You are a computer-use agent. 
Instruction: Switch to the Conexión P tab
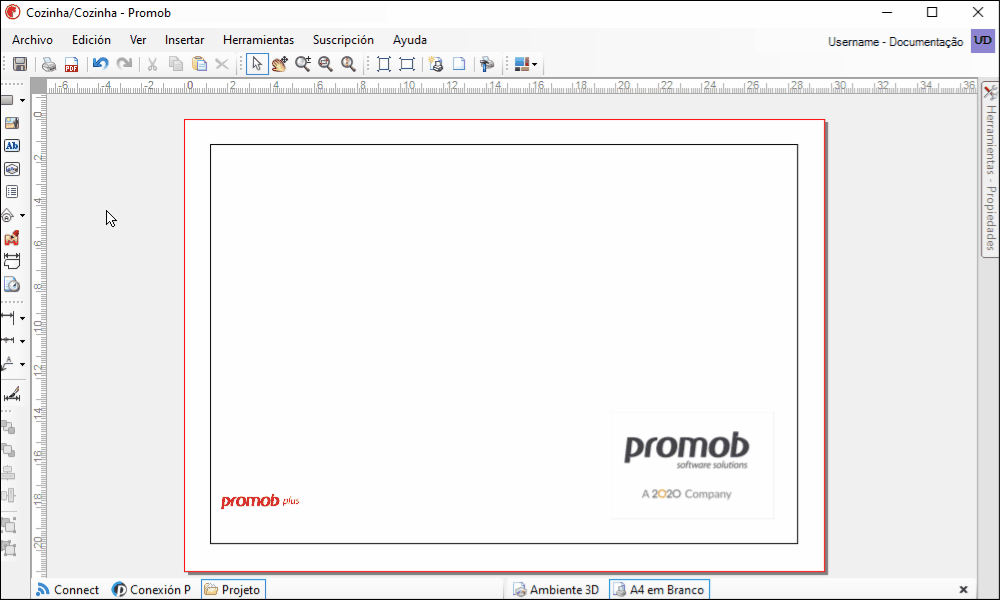pyautogui.click(x=151, y=590)
